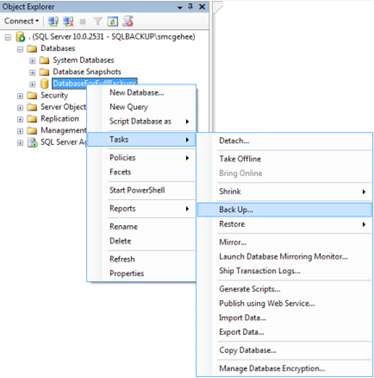
Task: Choose Facets from context menu
Action: pos(141,172)
